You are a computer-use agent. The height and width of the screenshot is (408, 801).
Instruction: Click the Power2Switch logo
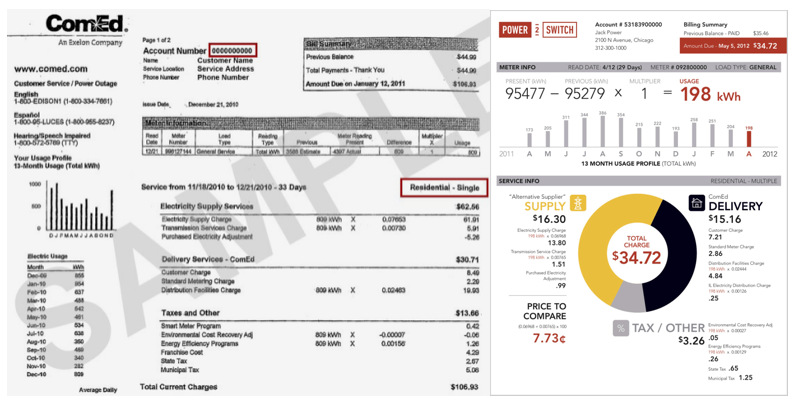(x=538, y=30)
